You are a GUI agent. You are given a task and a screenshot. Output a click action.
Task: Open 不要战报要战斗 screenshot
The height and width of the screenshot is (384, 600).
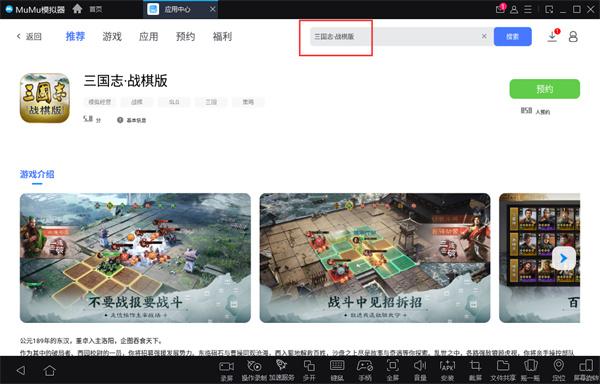(x=135, y=258)
